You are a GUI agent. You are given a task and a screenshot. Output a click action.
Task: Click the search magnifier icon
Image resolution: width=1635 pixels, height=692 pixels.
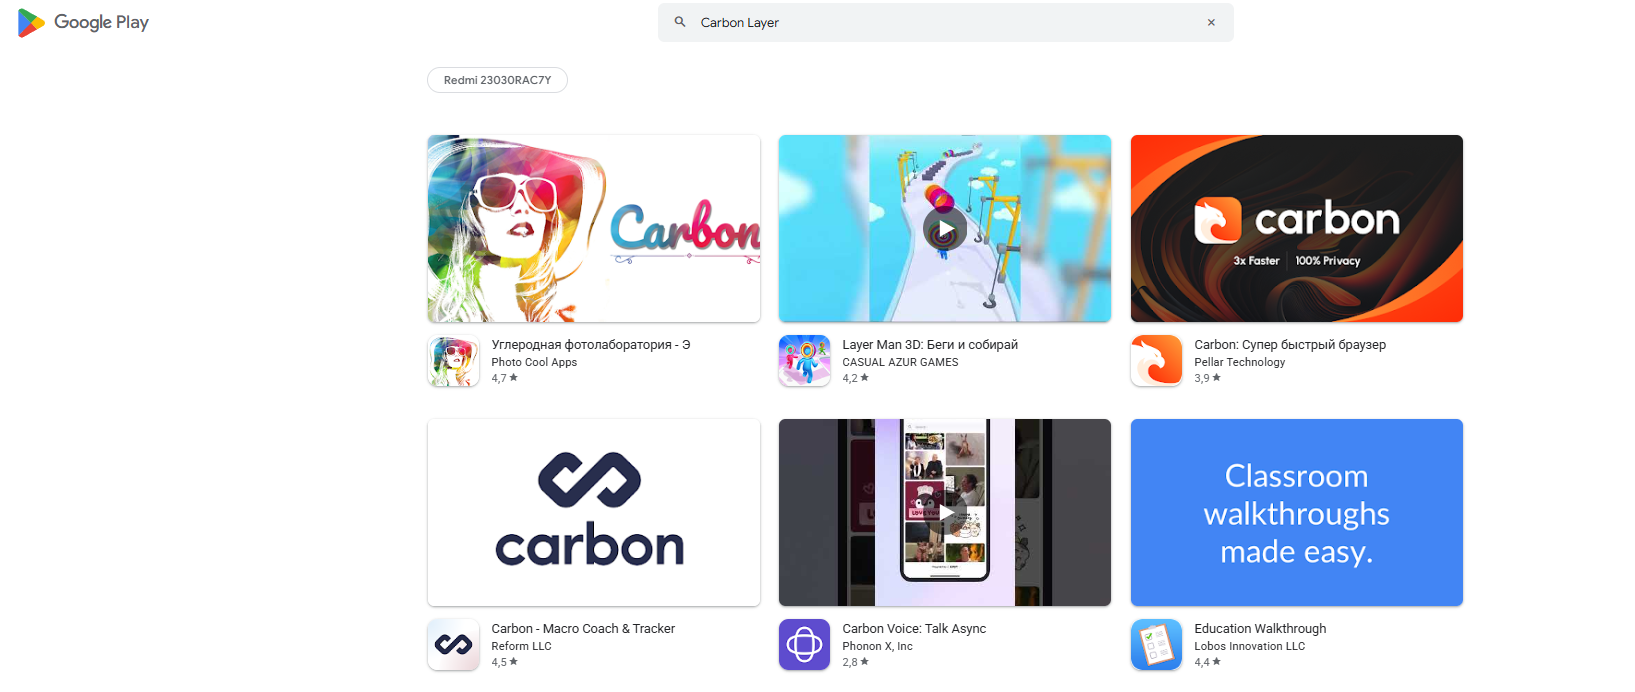coord(680,22)
